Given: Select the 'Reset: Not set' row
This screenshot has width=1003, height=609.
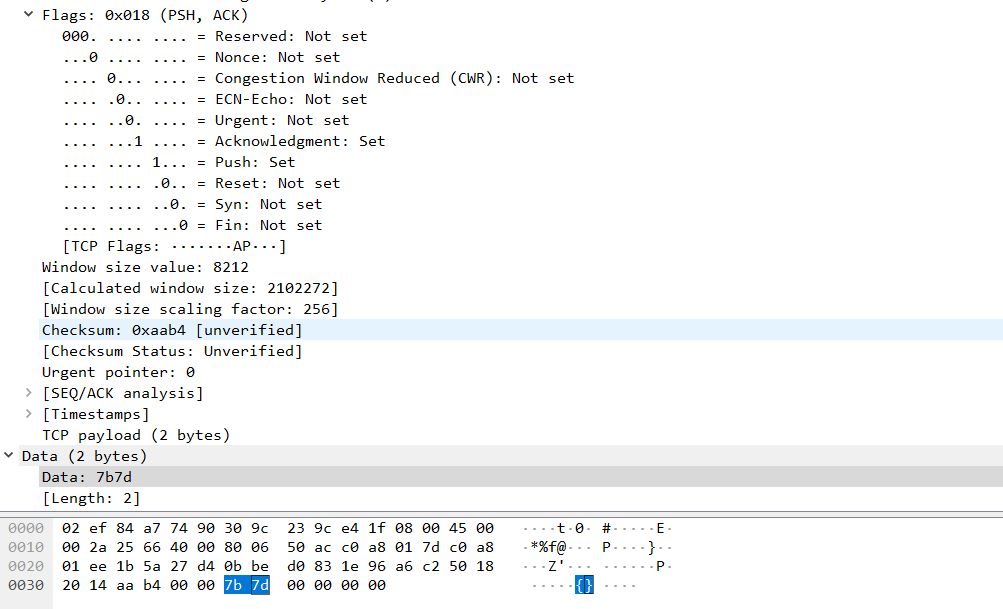Looking at the screenshot, I should tap(201, 184).
